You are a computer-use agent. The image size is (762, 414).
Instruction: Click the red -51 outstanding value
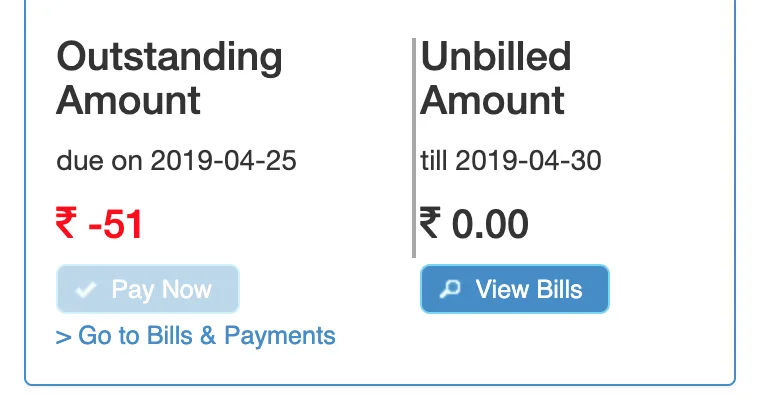(x=115, y=225)
